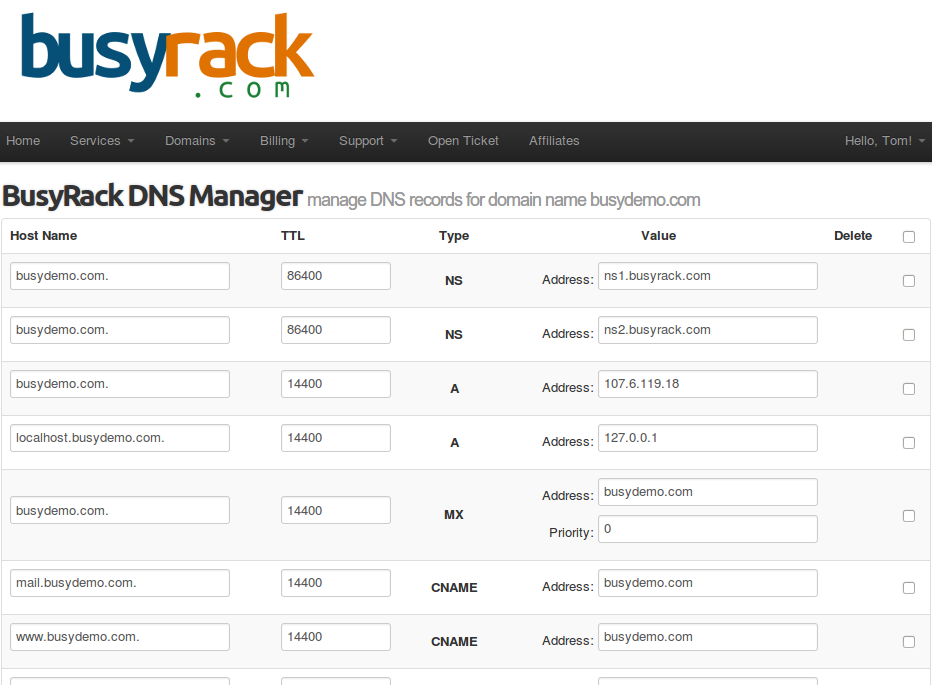Open the Hello, Tom! account dropdown

[885, 141]
